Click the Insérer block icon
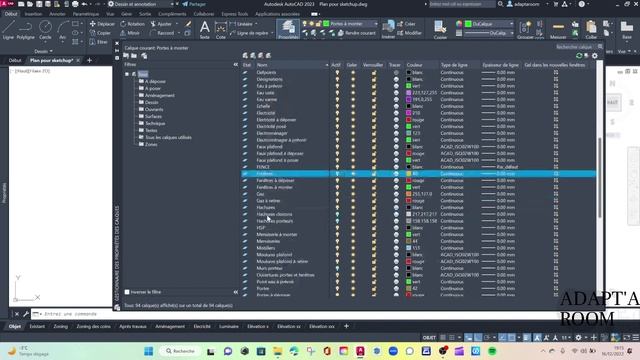 pos(388,30)
